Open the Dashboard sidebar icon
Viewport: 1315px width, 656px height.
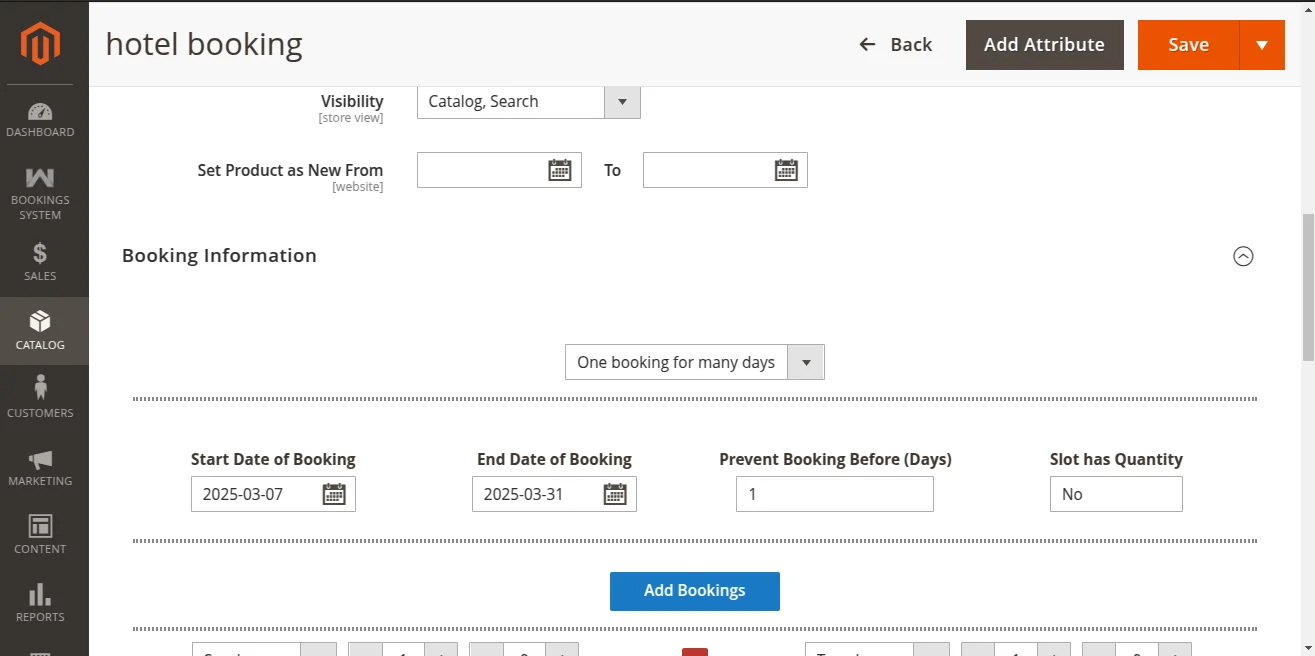click(x=40, y=120)
